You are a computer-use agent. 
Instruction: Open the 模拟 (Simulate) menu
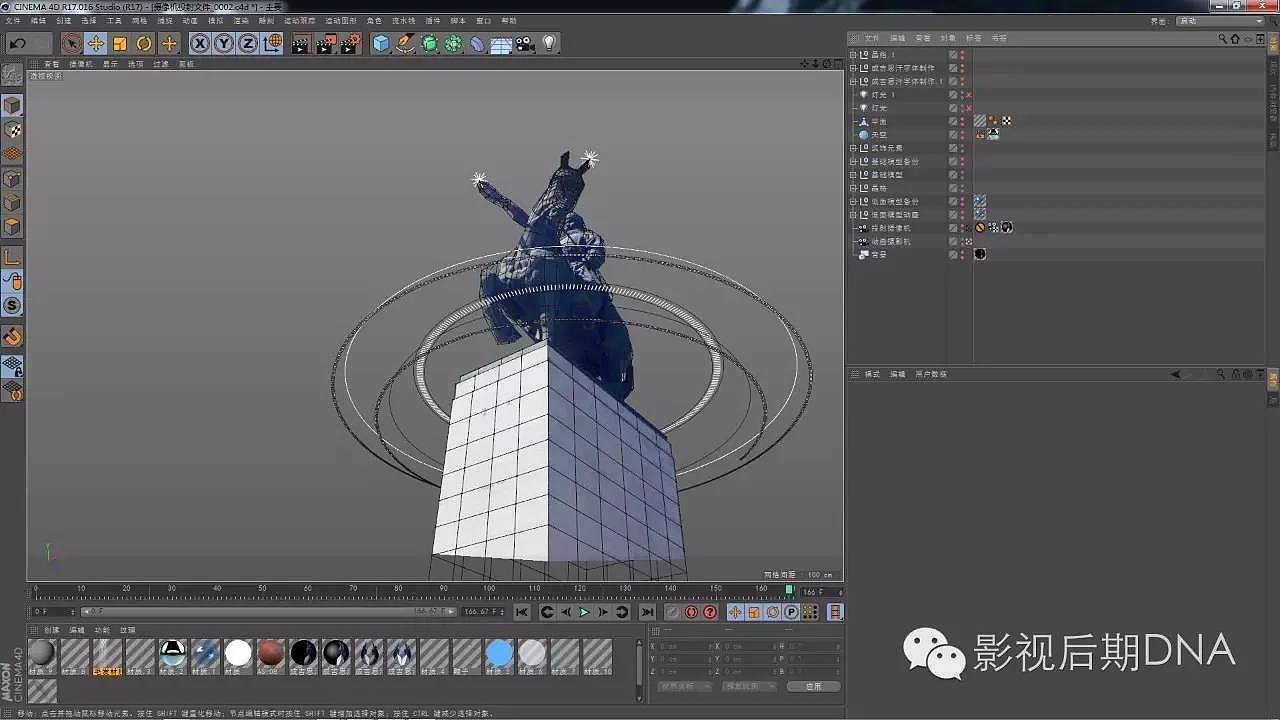click(x=215, y=20)
